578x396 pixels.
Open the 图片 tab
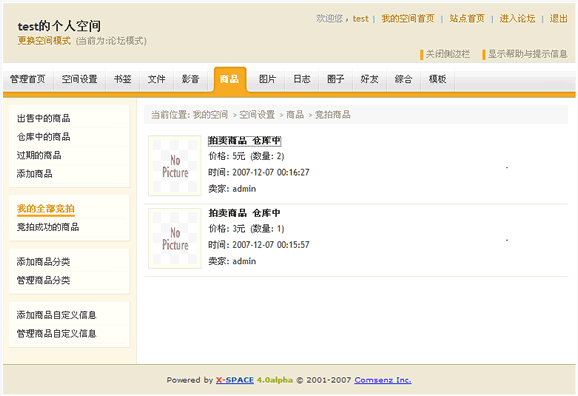268,79
